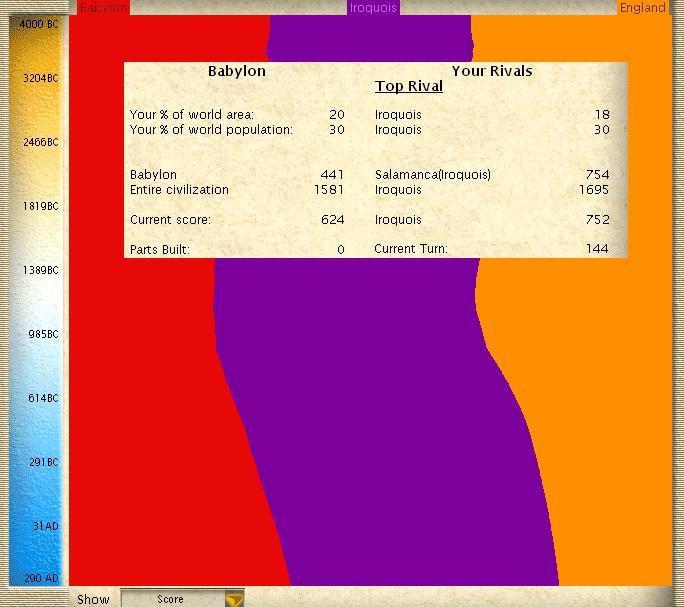Open the Show Score dropdown arrow

233,599
